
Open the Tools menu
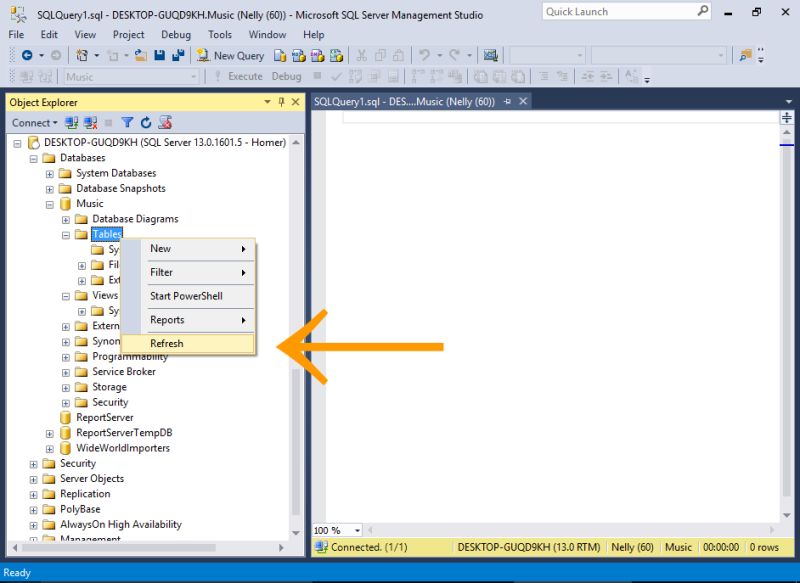tap(220, 33)
